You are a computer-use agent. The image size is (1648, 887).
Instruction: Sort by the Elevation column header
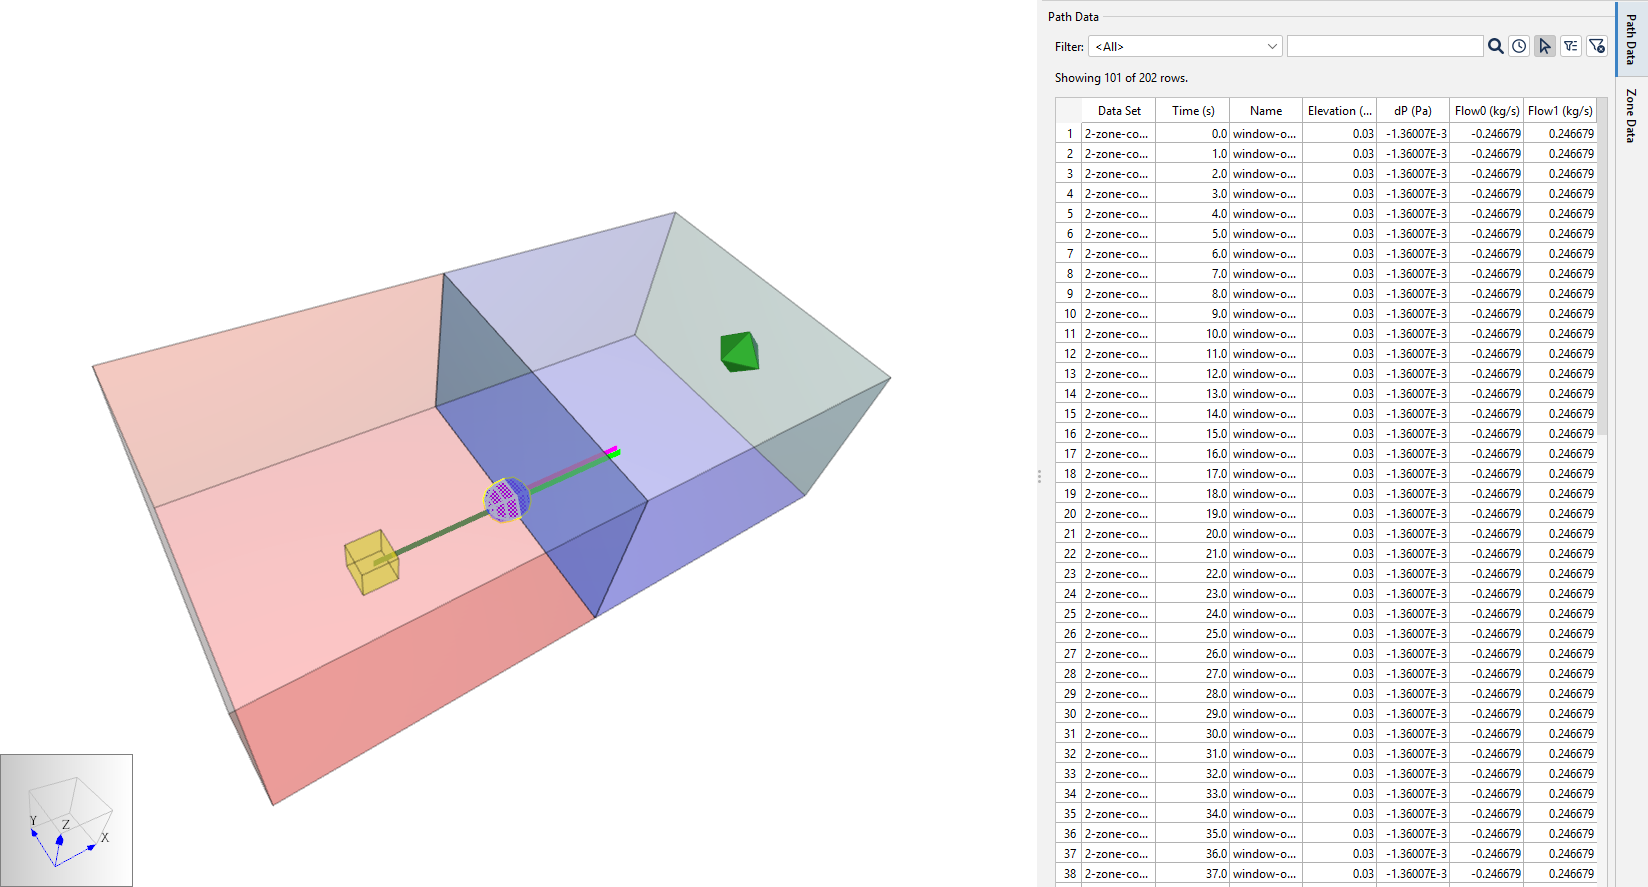(1339, 111)
